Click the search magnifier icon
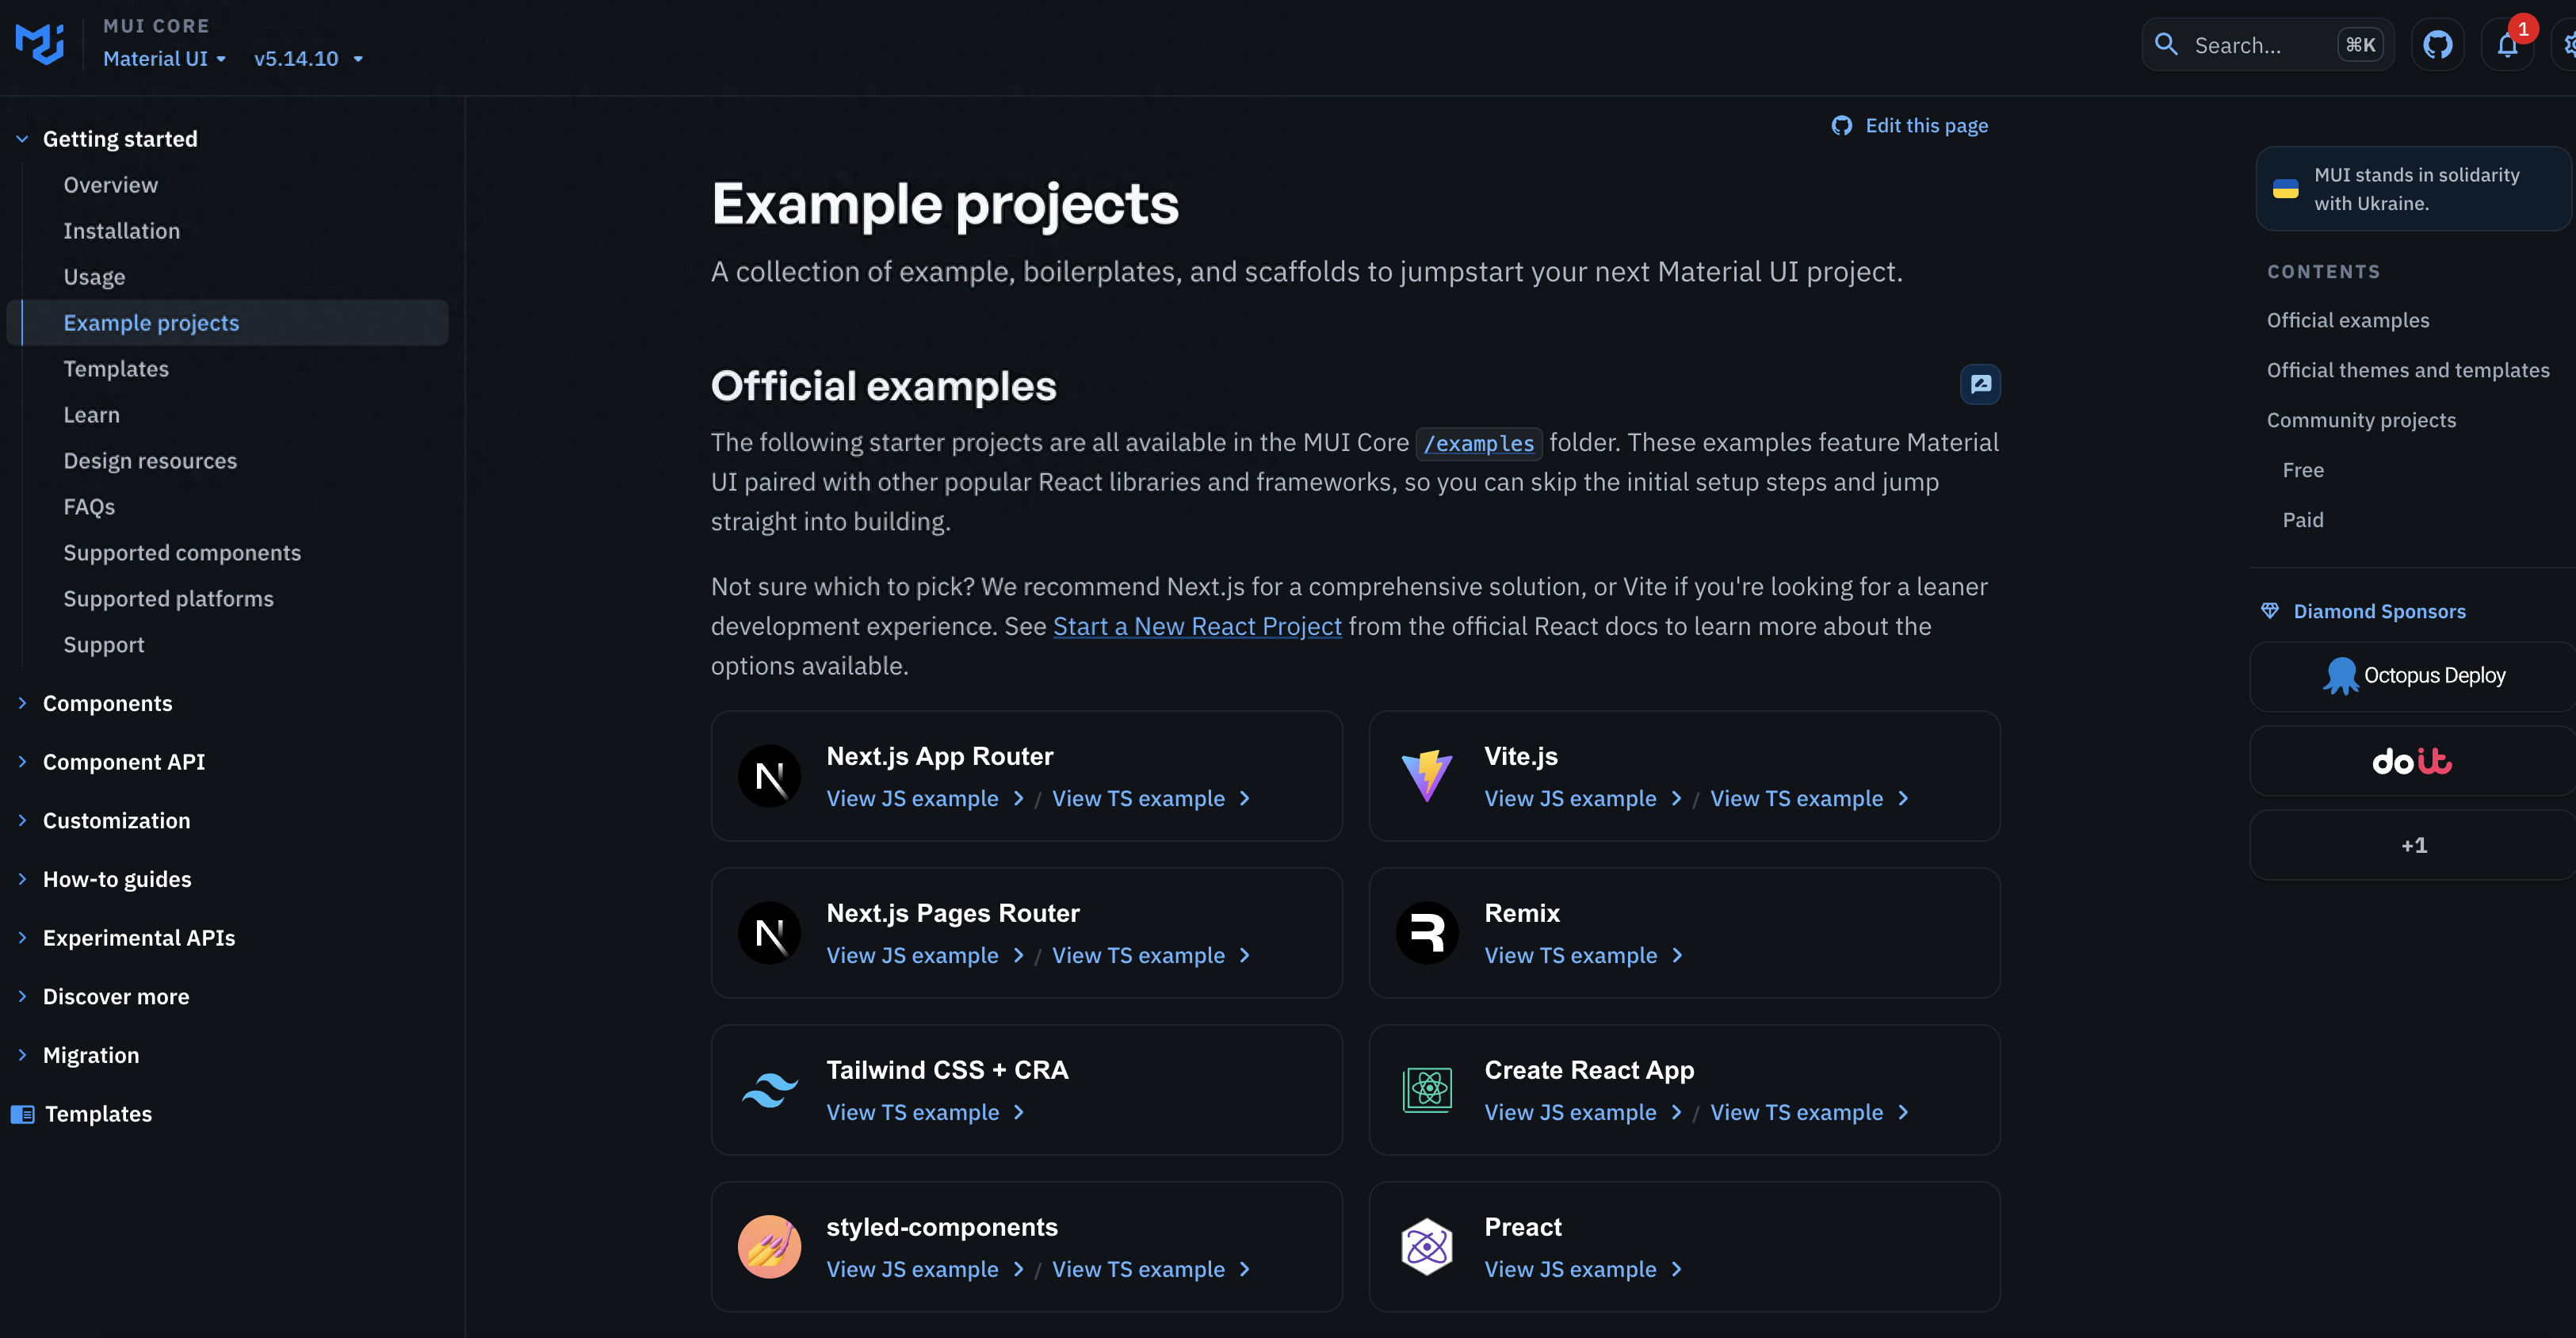The width and height of the screenshot is (2576, 1338). click(x=2166, y=44)
